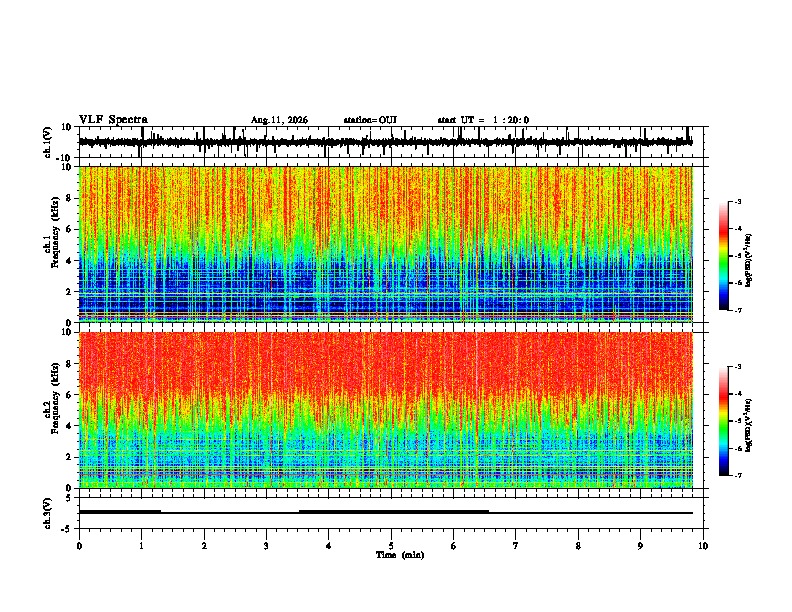Click the 6 tick on time axis

pos(454,546)
